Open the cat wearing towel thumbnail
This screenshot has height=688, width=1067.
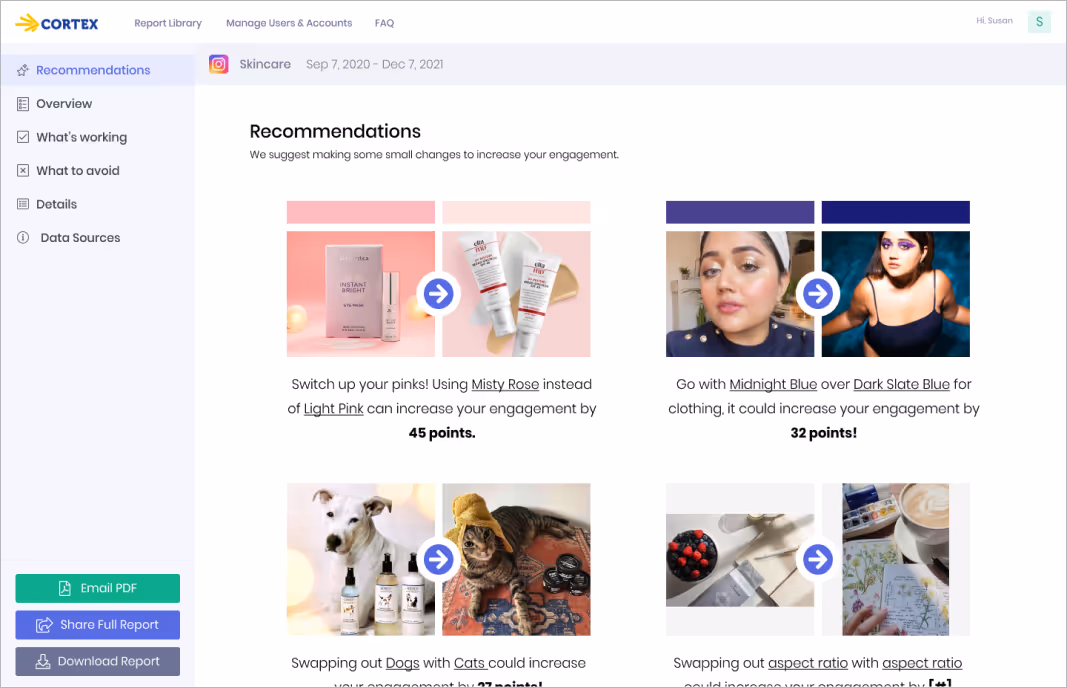coord(516,559)
